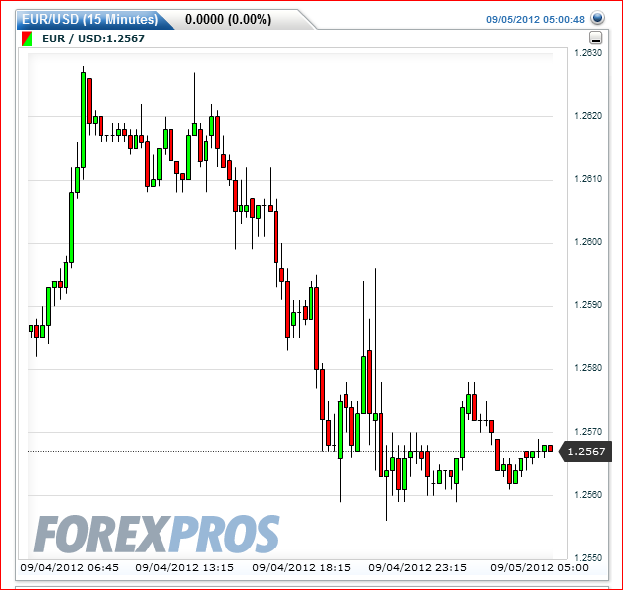Click the 1.2630 price axis label
This screenshot has width=623, height=590.
(588, 53)
